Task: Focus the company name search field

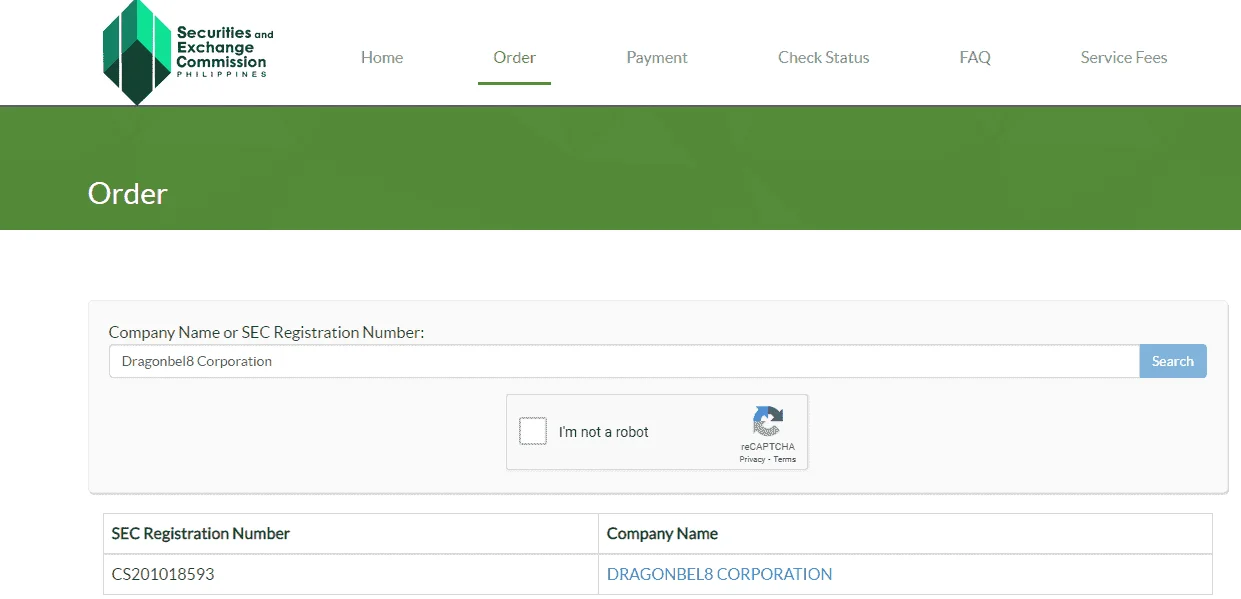Action: 624,361
